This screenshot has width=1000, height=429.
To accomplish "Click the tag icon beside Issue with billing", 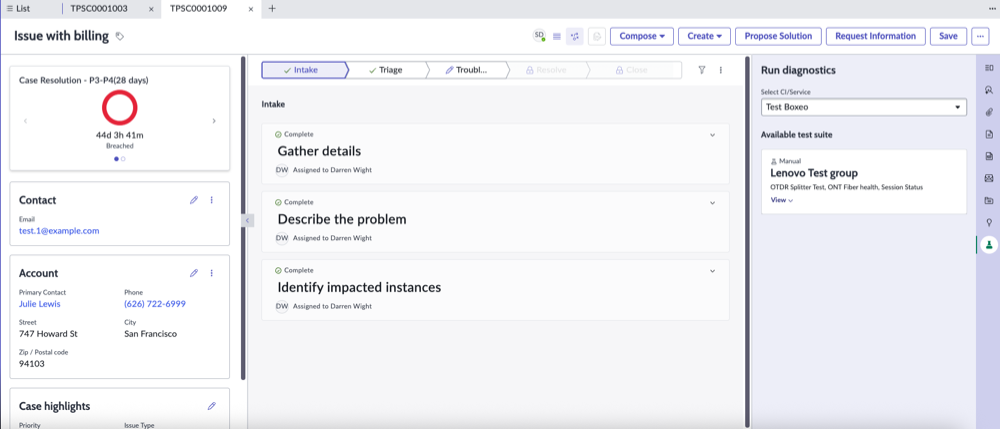I will (120, 37).
